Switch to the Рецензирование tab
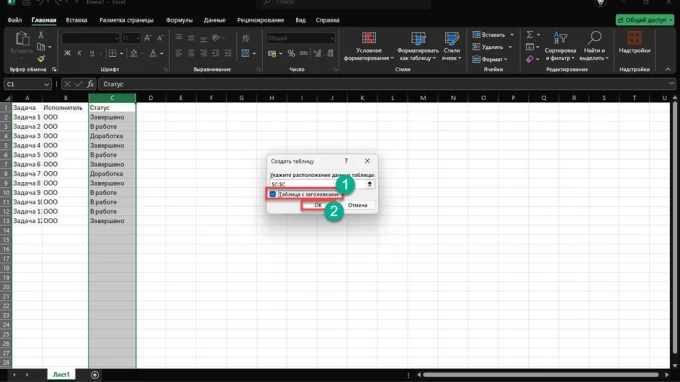 (261, 20)
